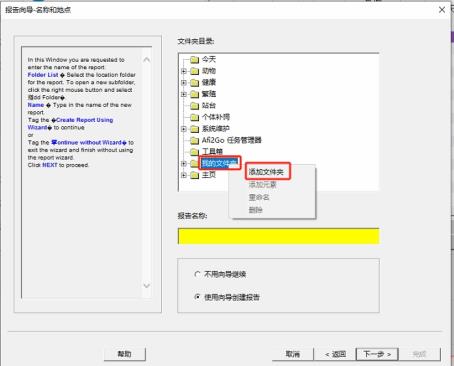Click the 取消 button

(x=293, y=354)
